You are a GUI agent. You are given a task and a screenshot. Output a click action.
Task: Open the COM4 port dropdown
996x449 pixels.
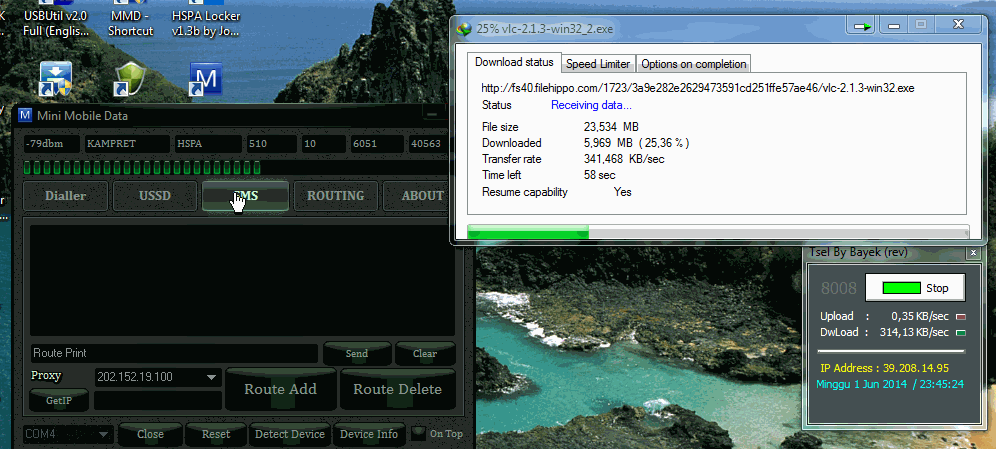click(102, 435)
